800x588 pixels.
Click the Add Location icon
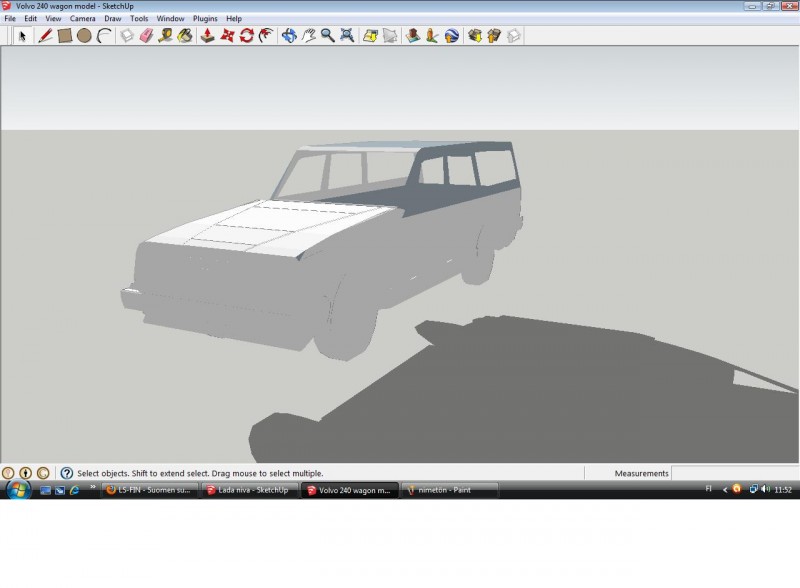(x=370, y=36)
